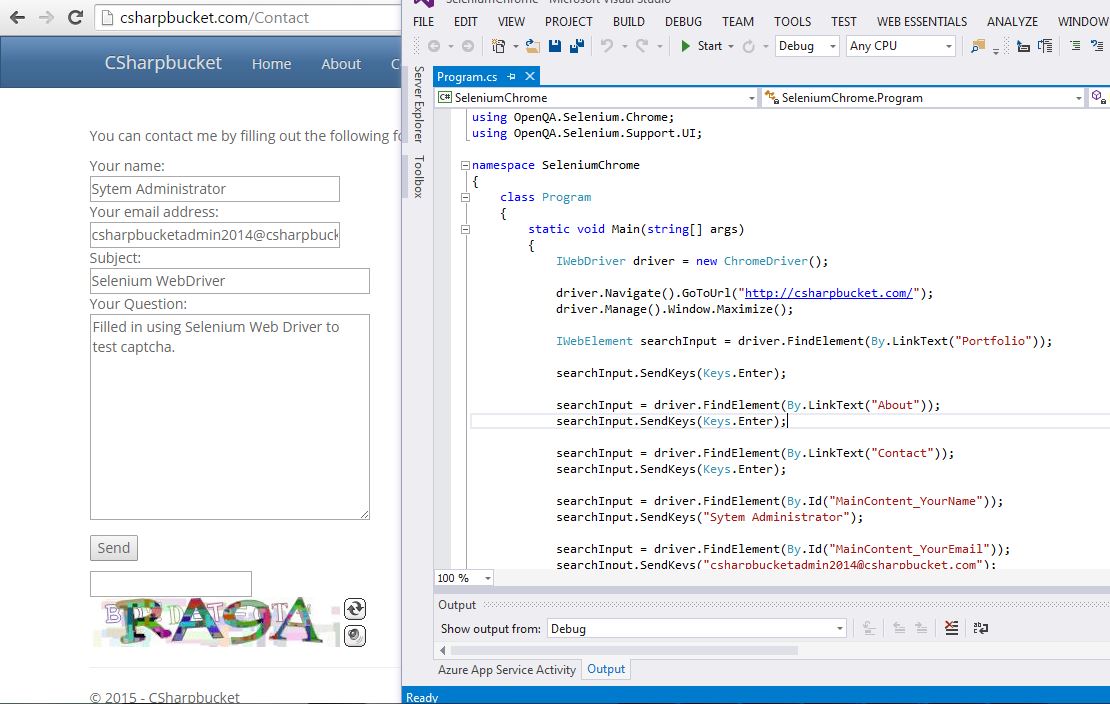This screenshot has height=704, width=1110.
Task: Collapse the namespace SeleniumChrome code region
Action: pyautogui.click(x=465, y=165)
